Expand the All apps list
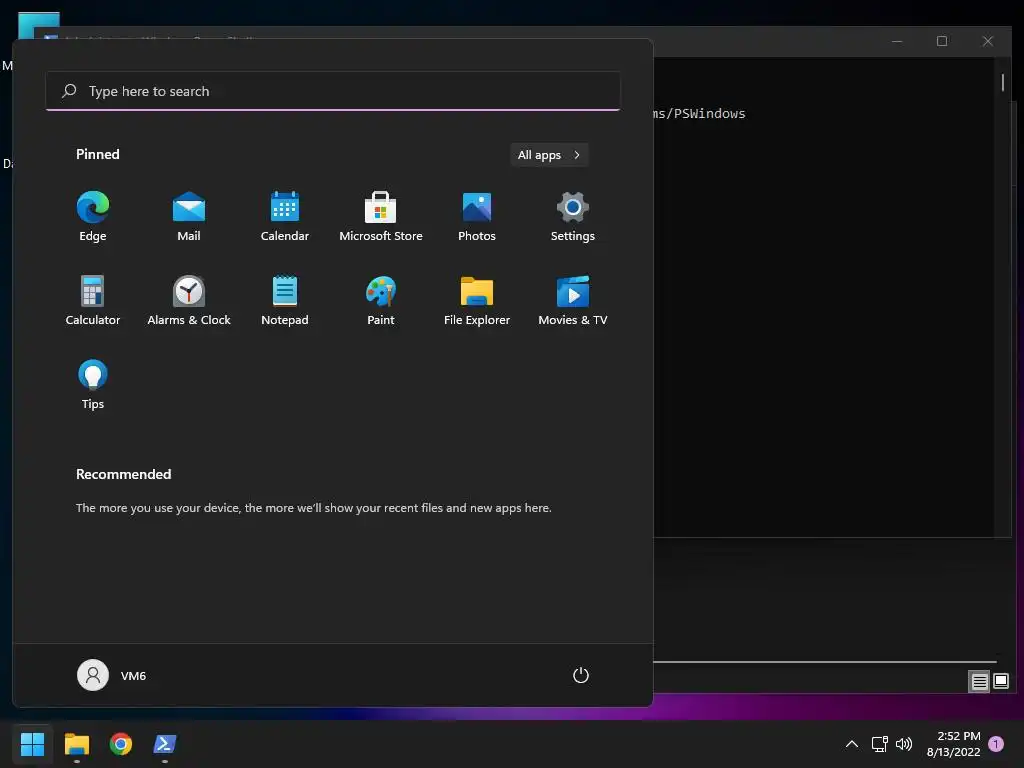The image size is (1024, 768). click(x=549, y=155)
